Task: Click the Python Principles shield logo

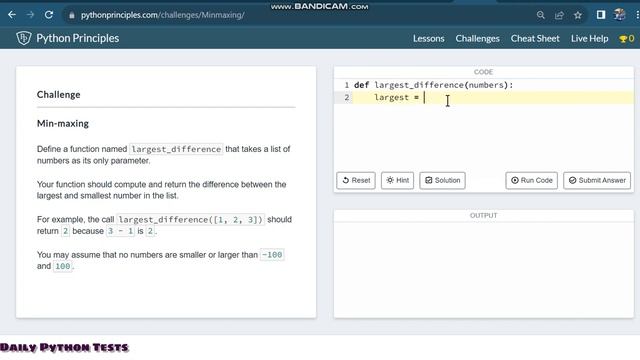Action: click(24, 38)
